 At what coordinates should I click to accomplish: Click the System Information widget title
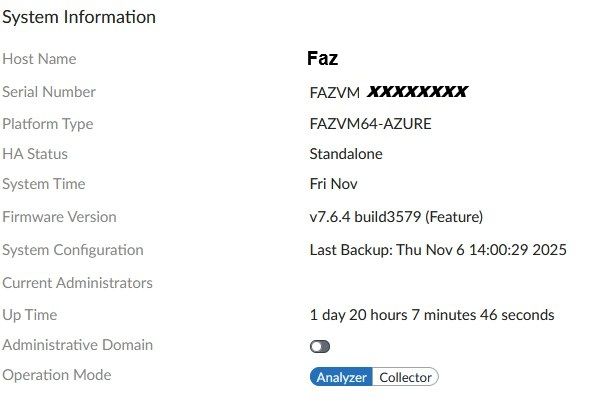coord(79,17)
